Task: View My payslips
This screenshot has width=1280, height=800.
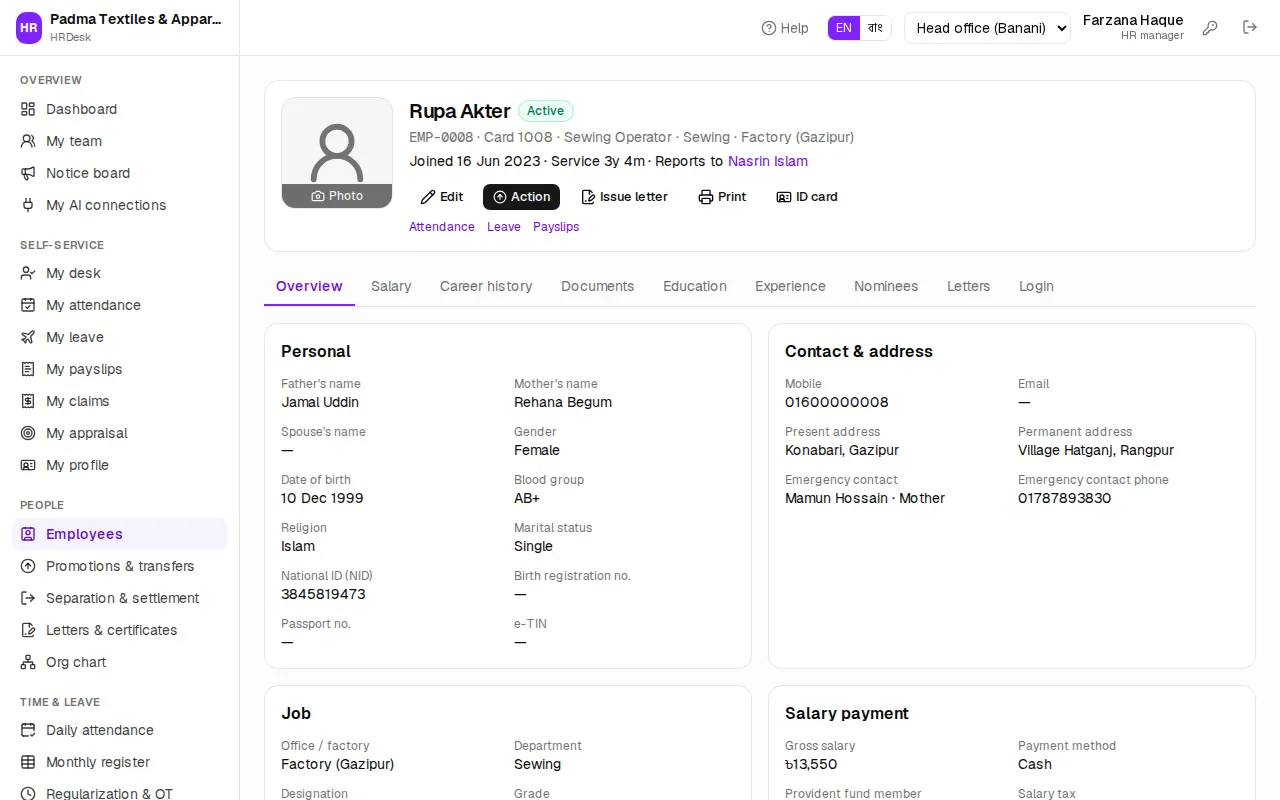Action: click(120, 369)
